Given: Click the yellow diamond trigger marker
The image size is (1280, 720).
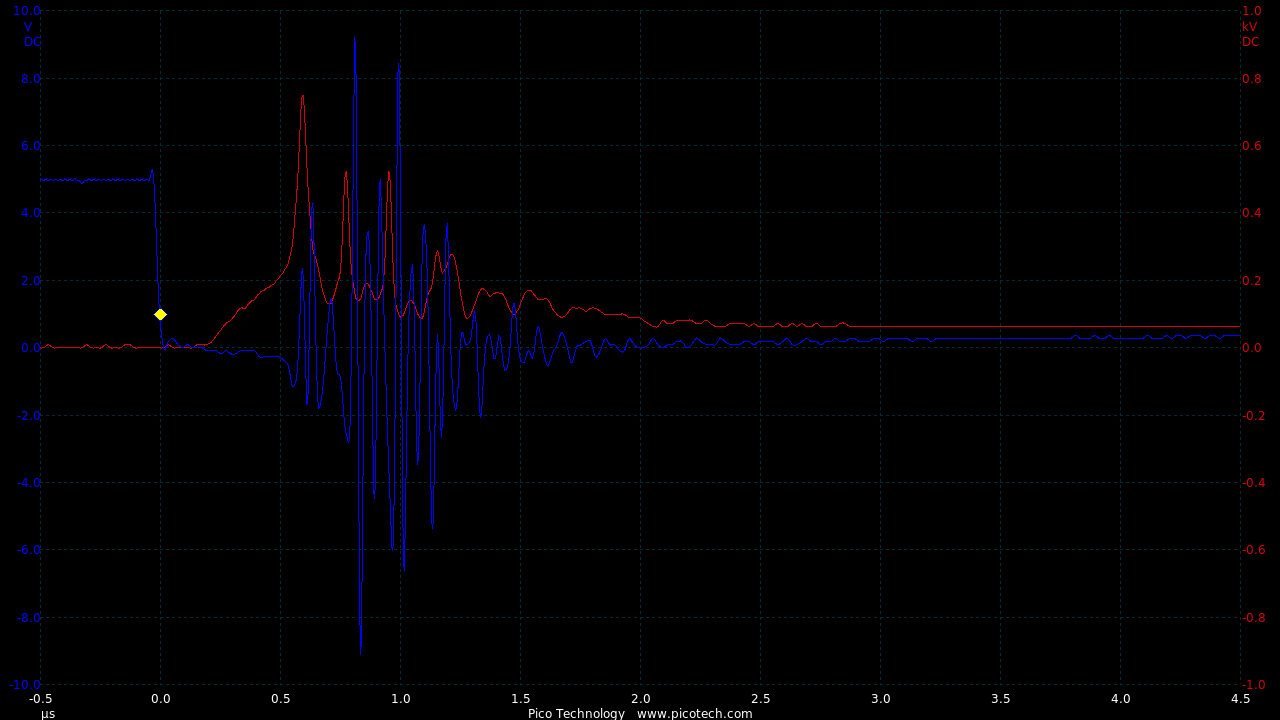Looking at the screenshot, I should 160,314.
